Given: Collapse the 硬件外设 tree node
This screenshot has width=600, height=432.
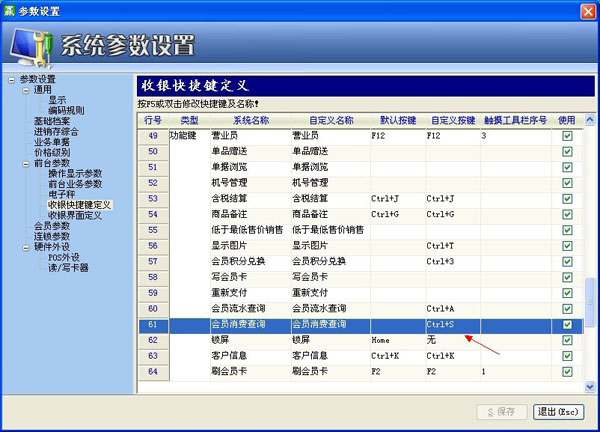Looking at the screenshot, I should click(x=24, y=246).
